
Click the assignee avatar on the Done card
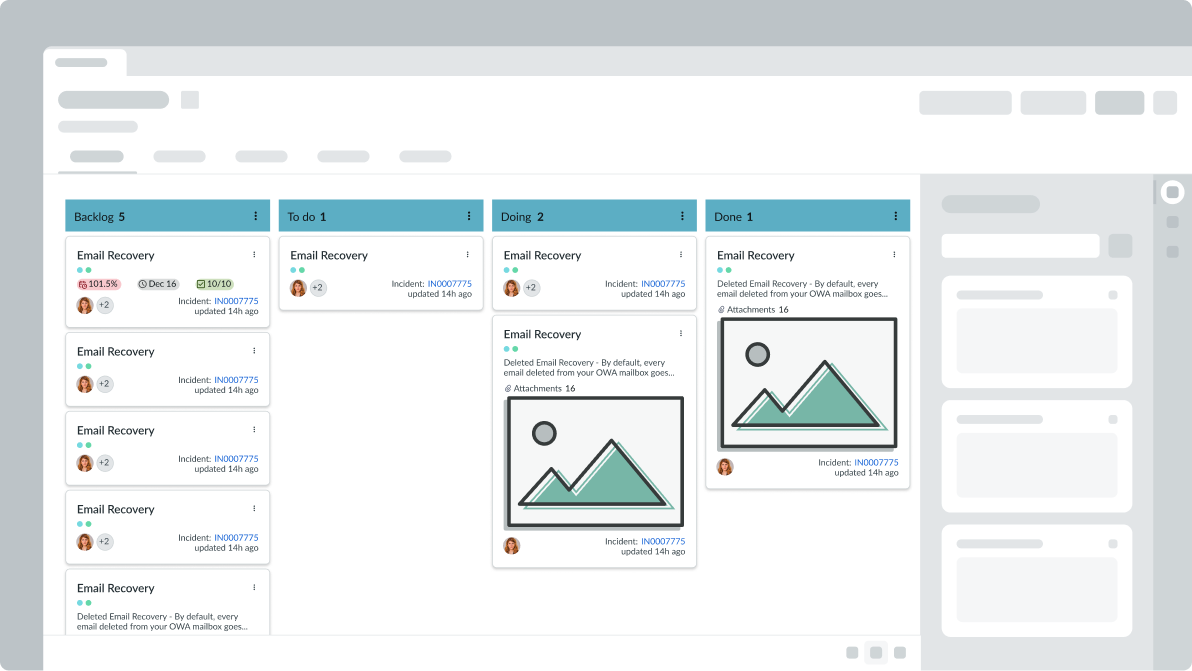pos(725,467)
